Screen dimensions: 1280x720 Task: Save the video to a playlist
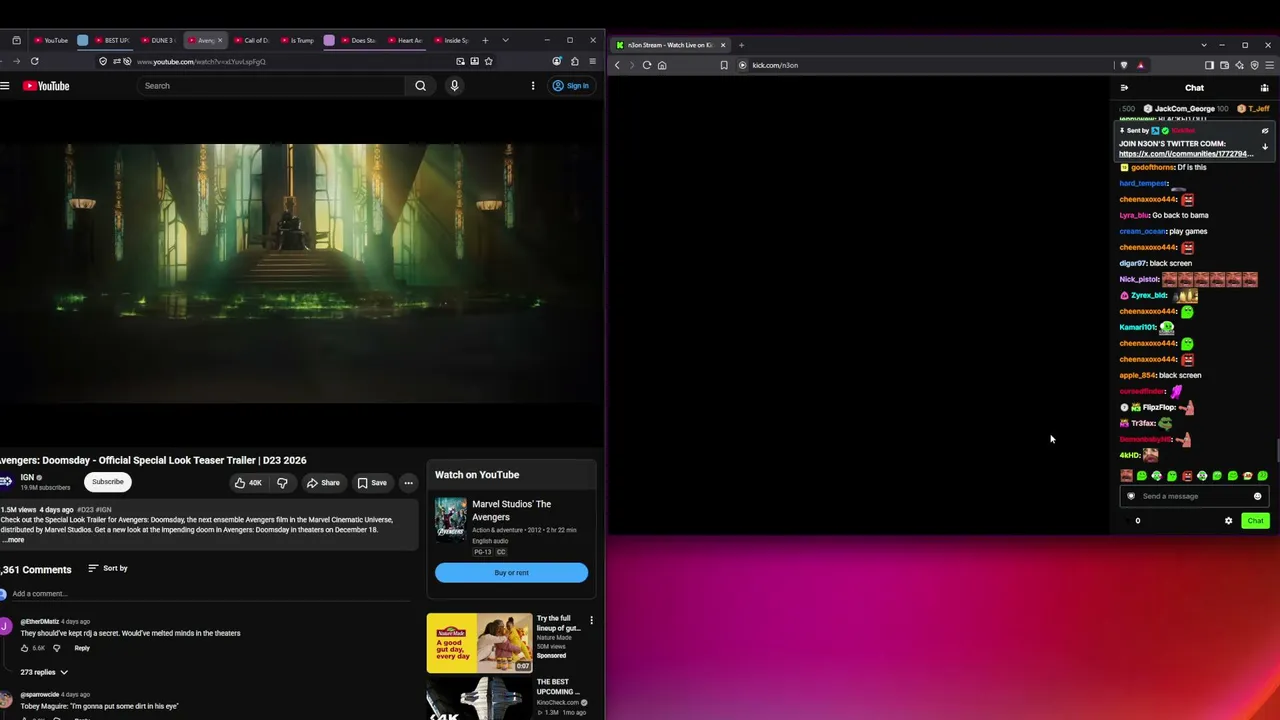372,483
